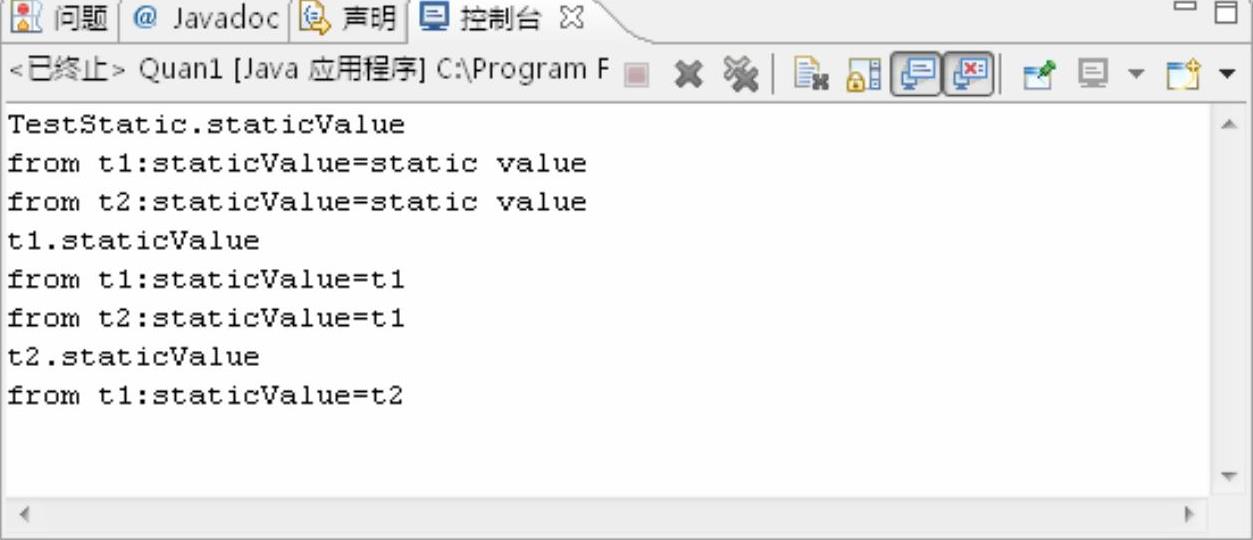Image resolution: width=1253 pixels, height=540 pixels.
Task: Maximize the console view panel
Action: tap(1225, 12)
